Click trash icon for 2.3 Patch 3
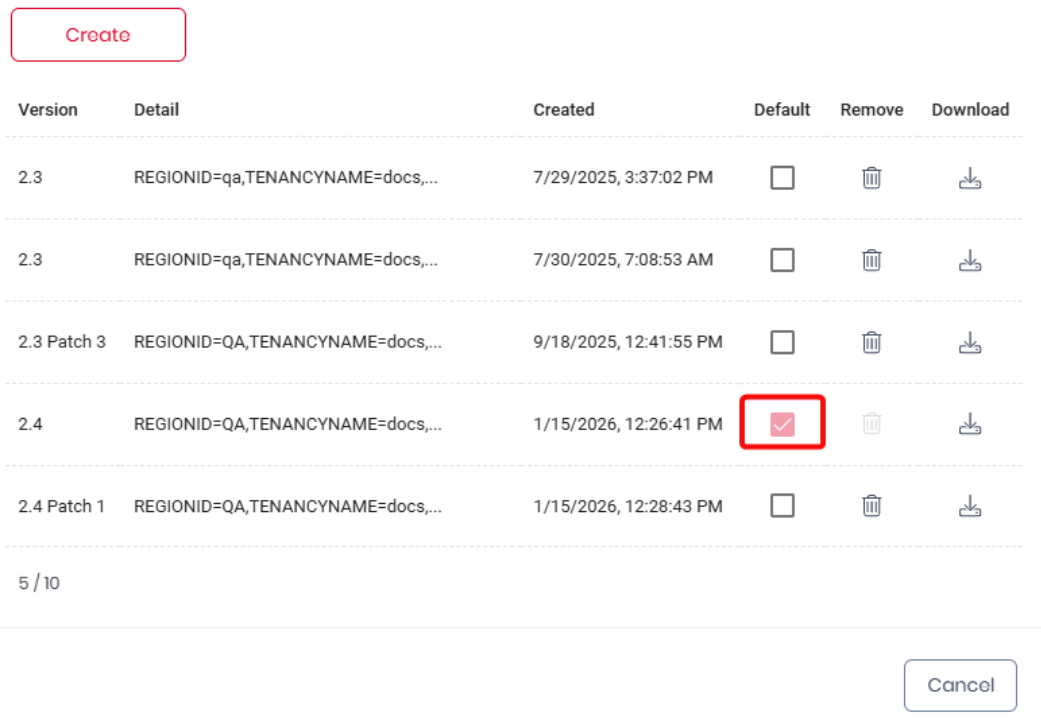 tap(871, 342)
